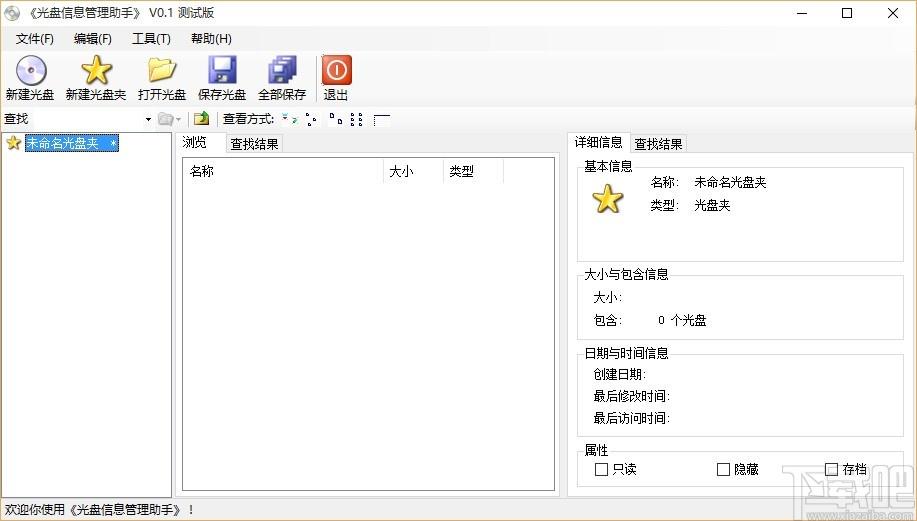This screenshot has height=521, width=917.
Task: Select the details view mode icon (last one)
Action: click(382, 119)
